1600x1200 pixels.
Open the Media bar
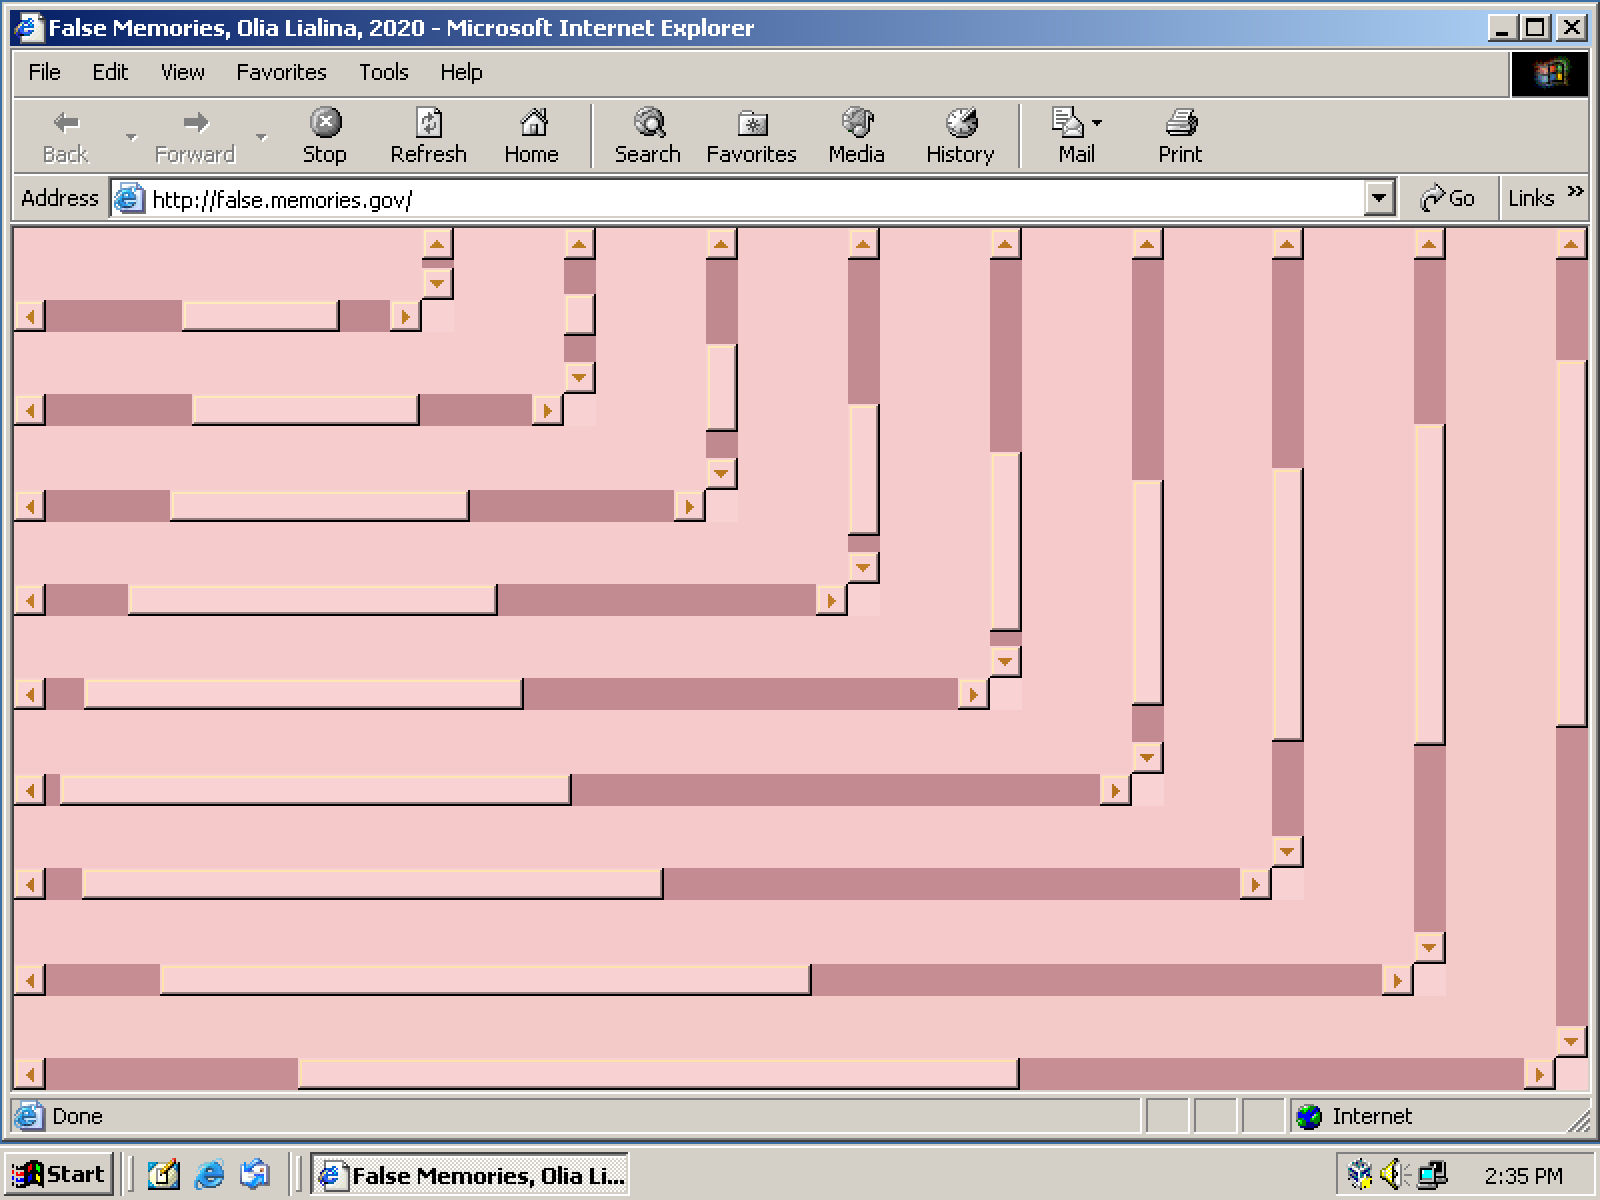coord(856,137)
